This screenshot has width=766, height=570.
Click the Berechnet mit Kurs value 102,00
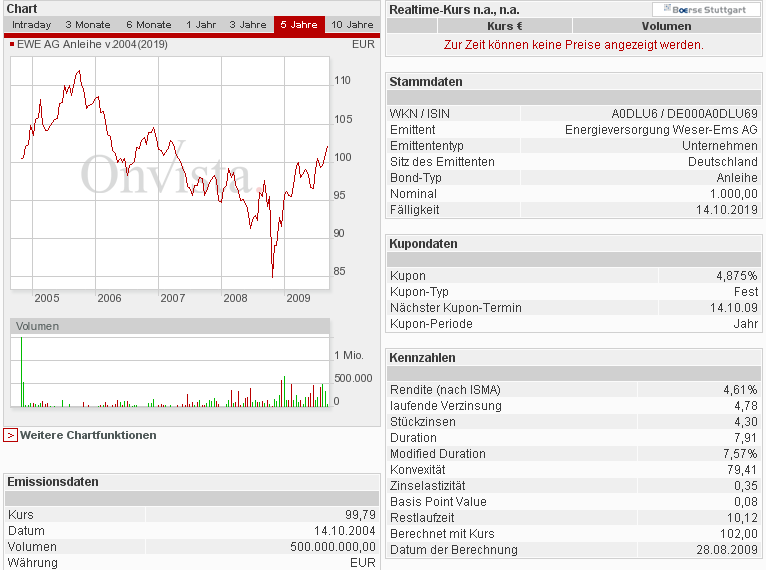[x=739, y=534]
